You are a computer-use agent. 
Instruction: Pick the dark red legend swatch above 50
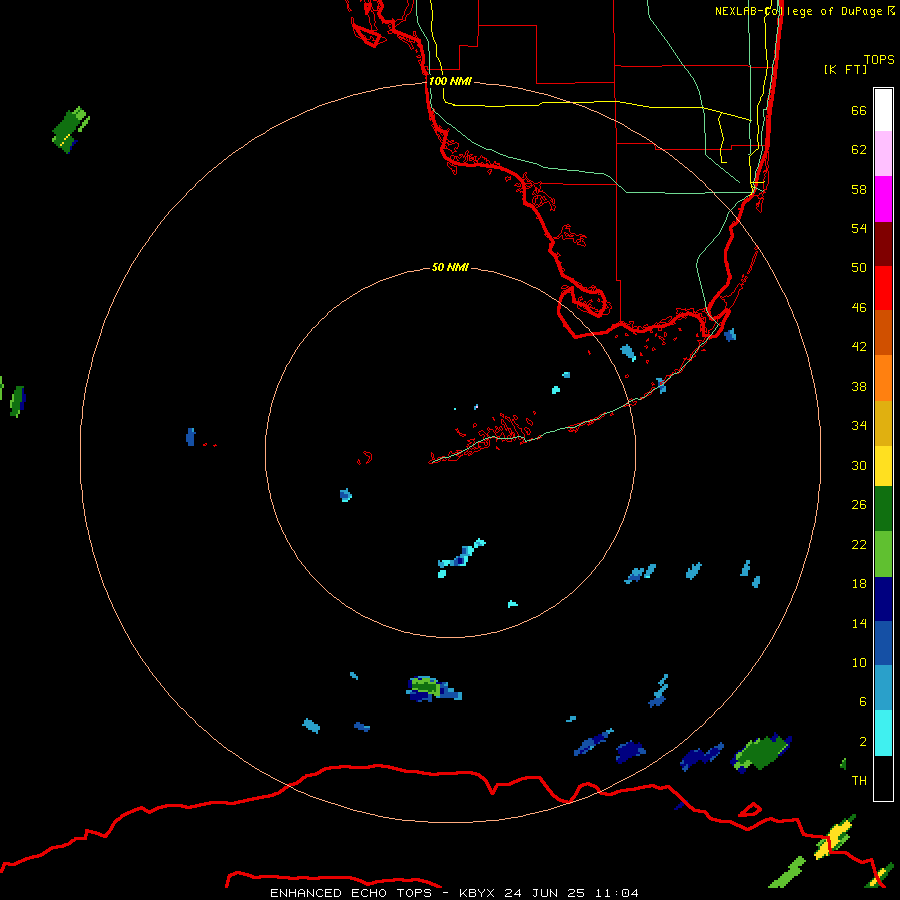pyautogui.click(x=883, y=244)
